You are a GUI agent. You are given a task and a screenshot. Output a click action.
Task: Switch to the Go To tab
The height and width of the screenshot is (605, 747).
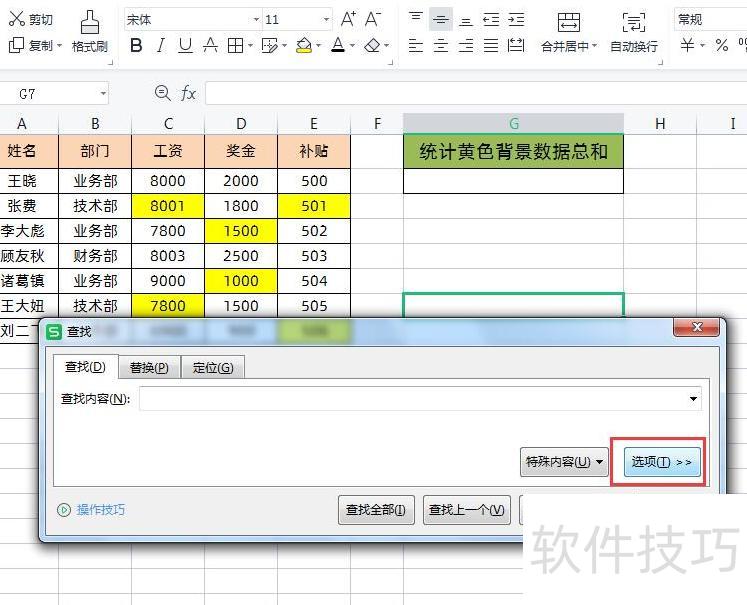pyautogui.click(x=212, y=368)
